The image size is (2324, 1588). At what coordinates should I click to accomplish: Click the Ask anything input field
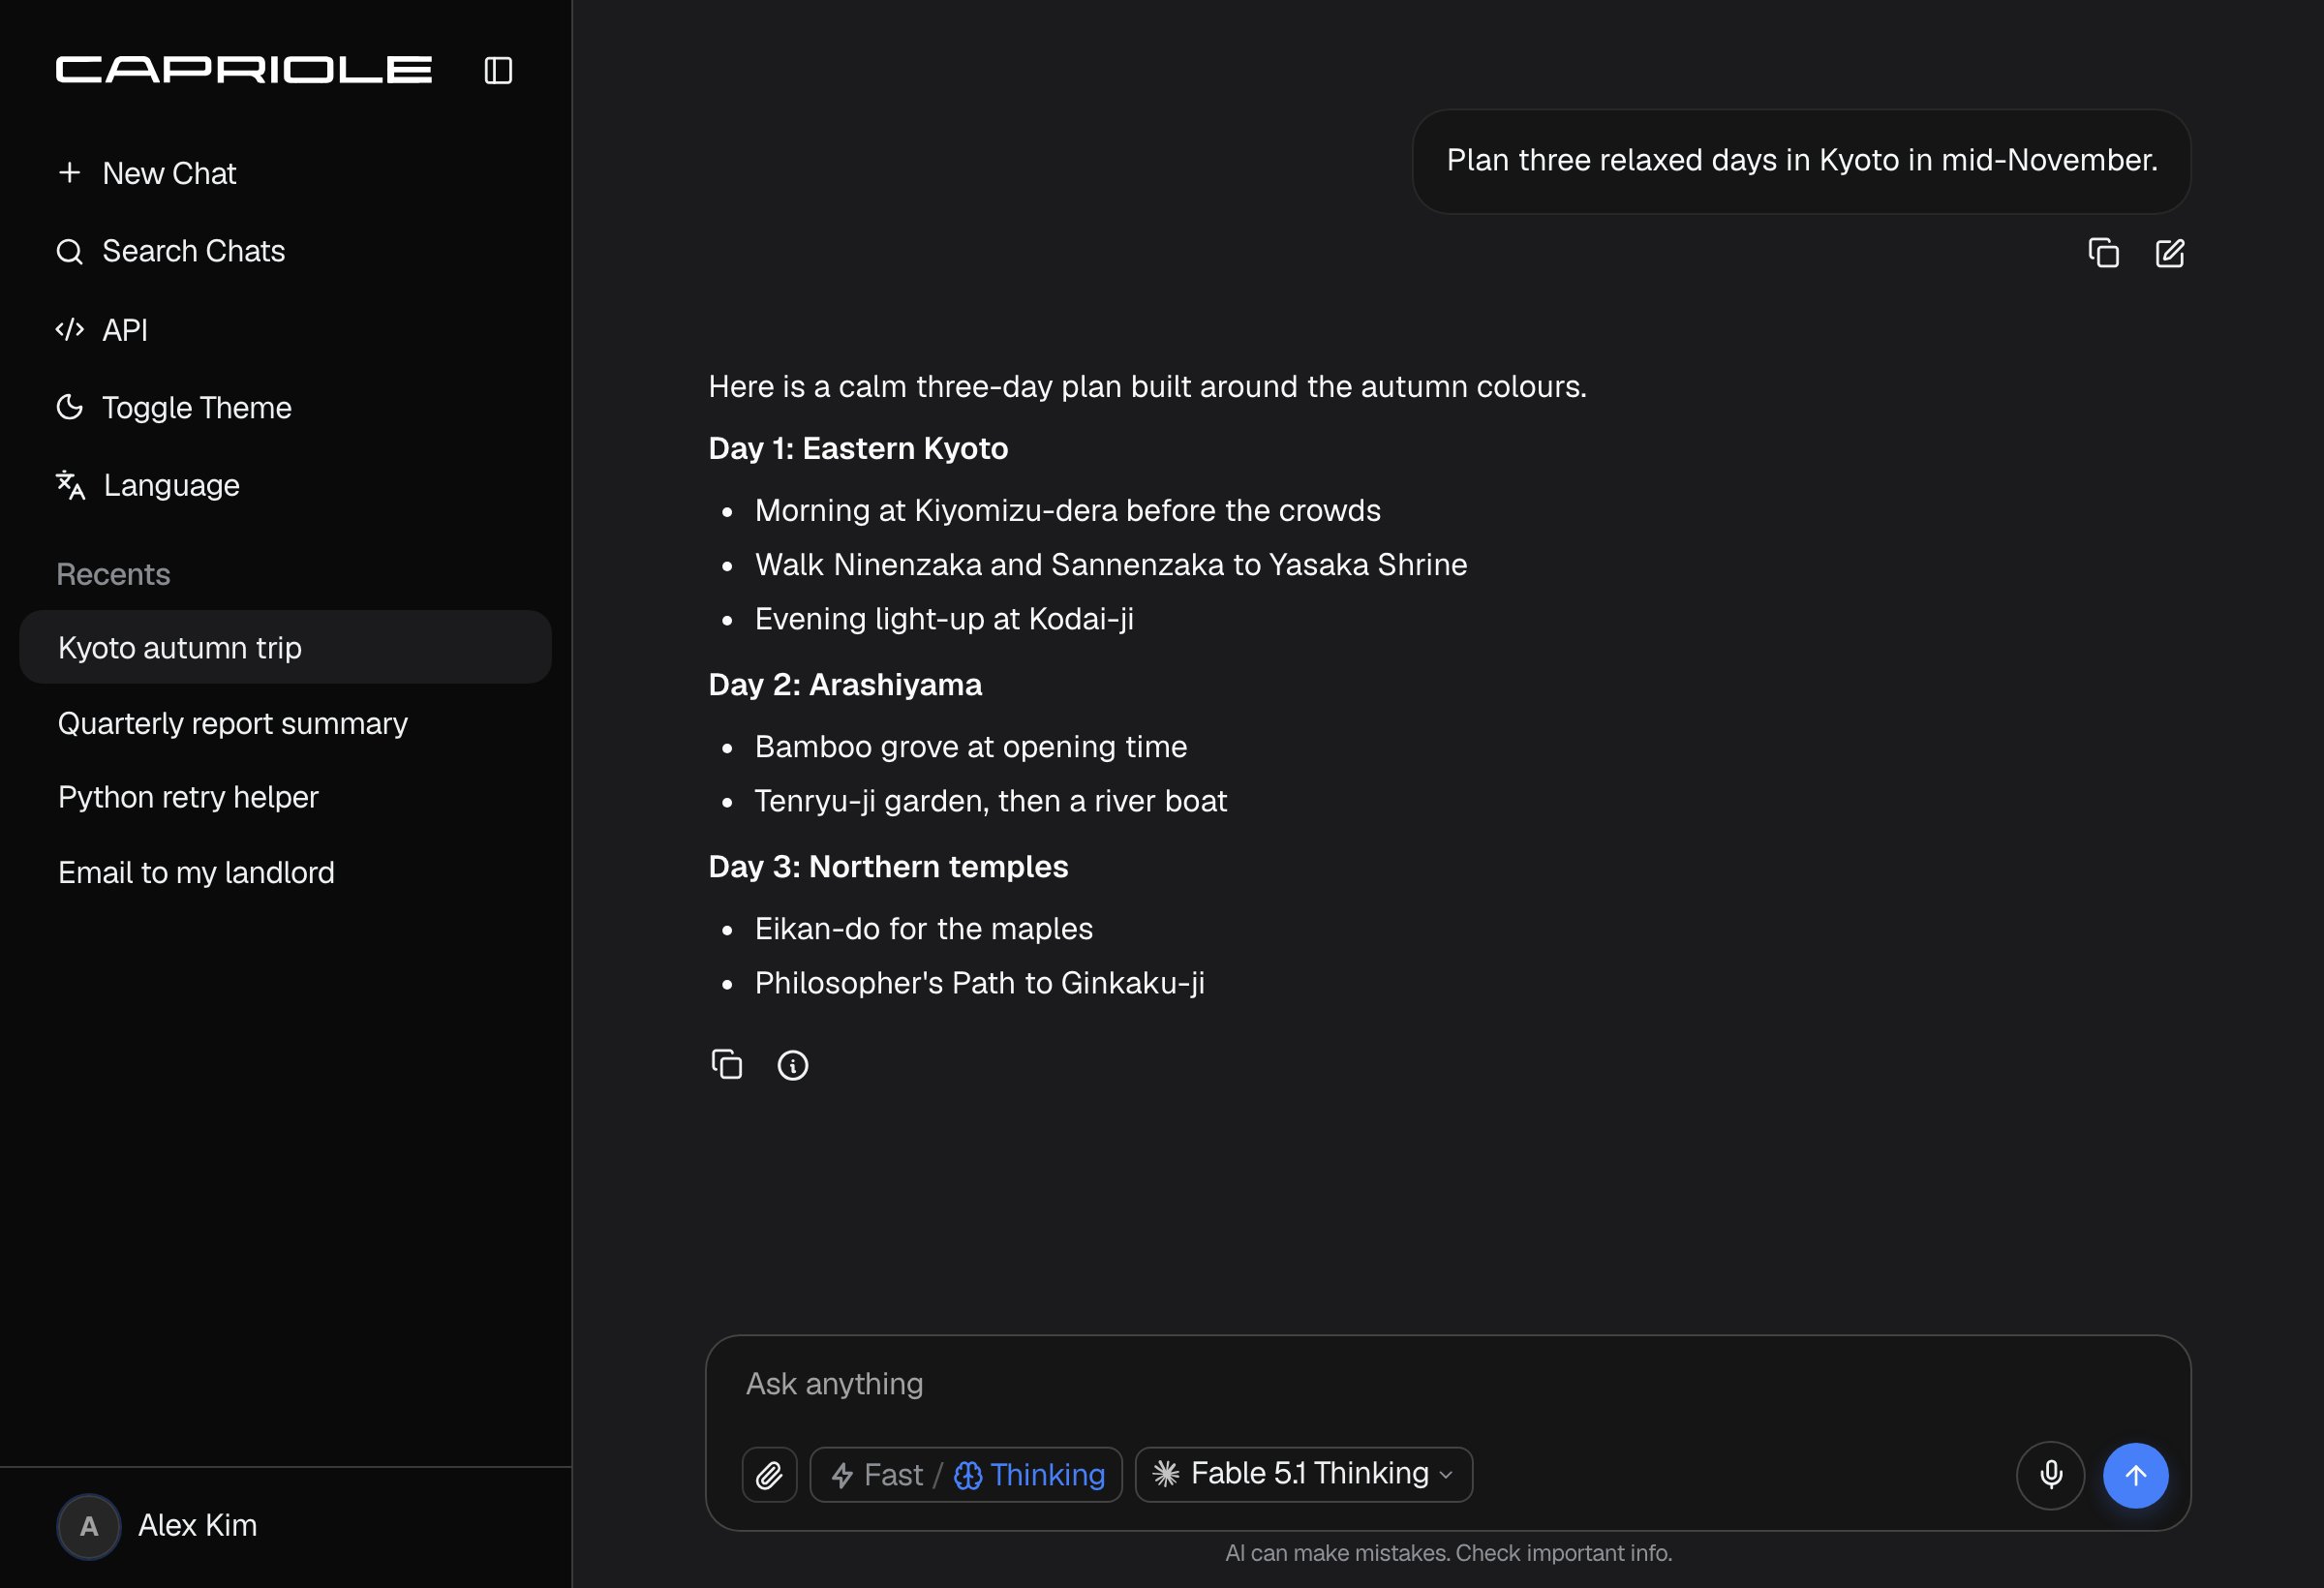coord(1448,1385)
